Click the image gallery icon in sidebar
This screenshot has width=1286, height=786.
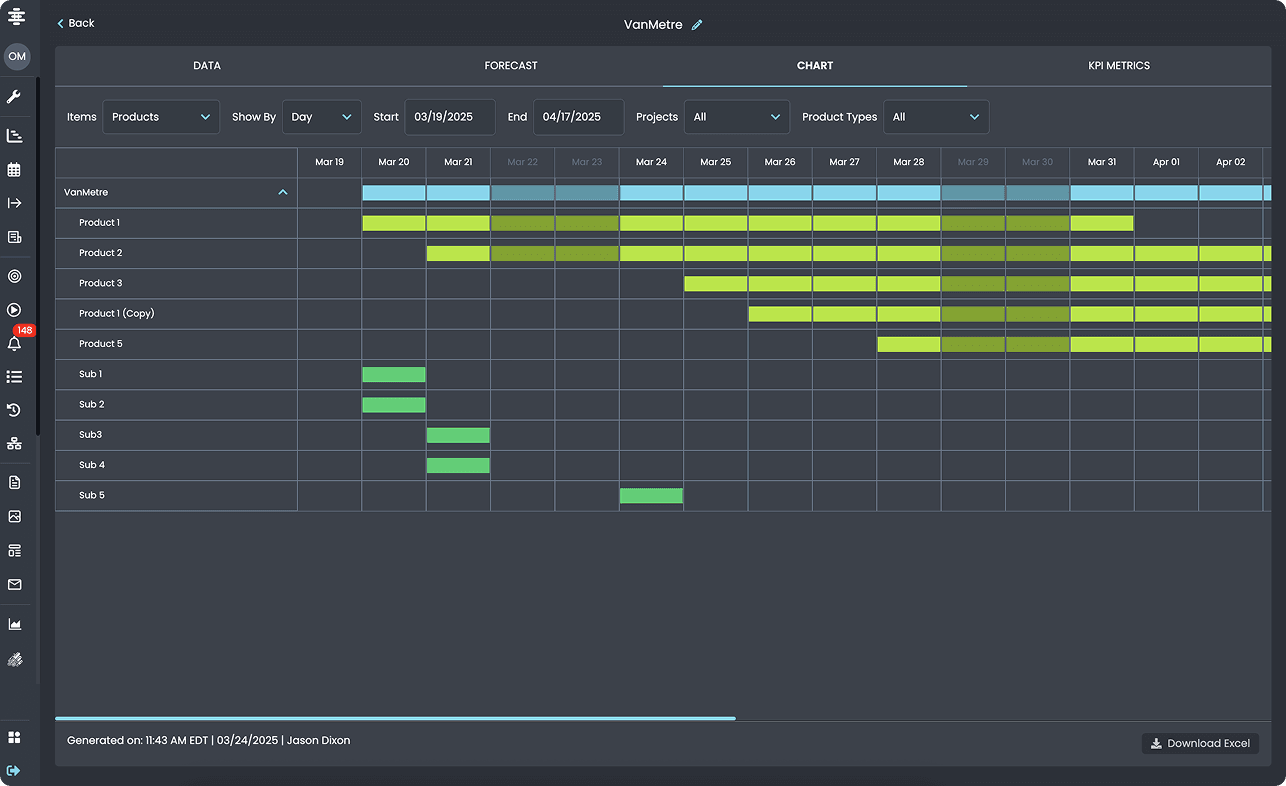tap(14, 517)
